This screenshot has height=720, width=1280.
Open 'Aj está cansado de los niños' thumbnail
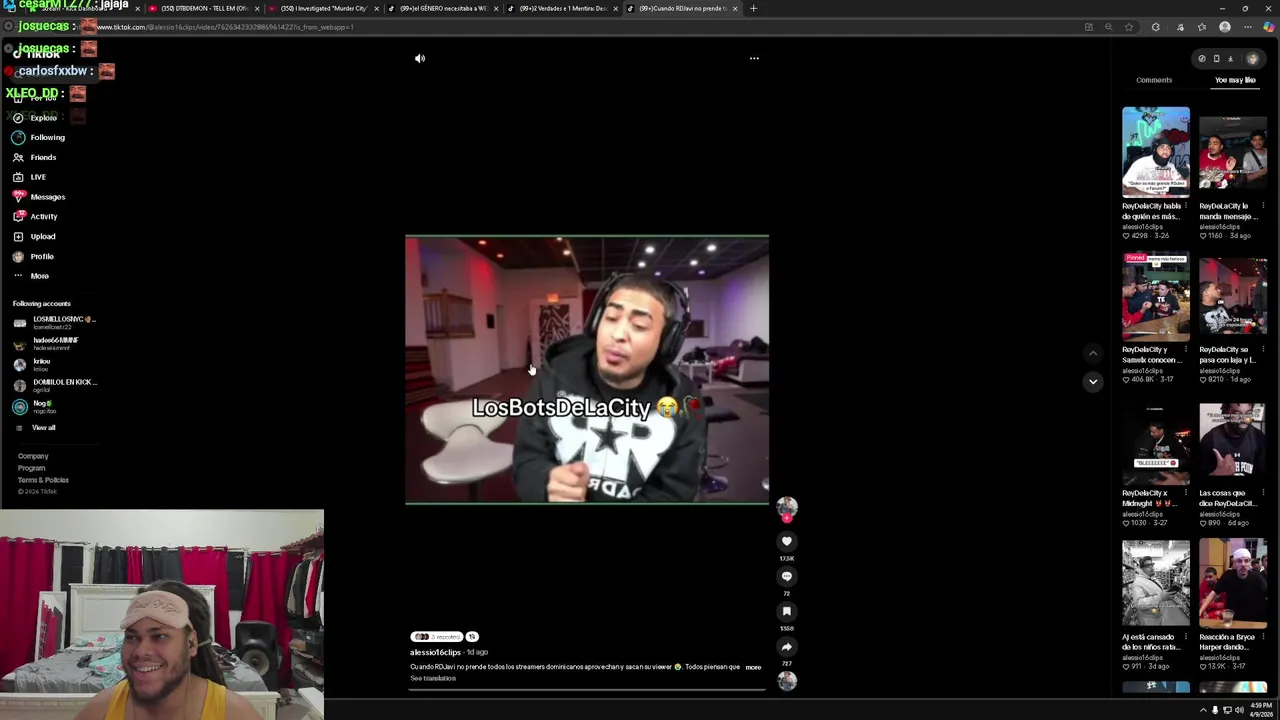pos(1156,584)
